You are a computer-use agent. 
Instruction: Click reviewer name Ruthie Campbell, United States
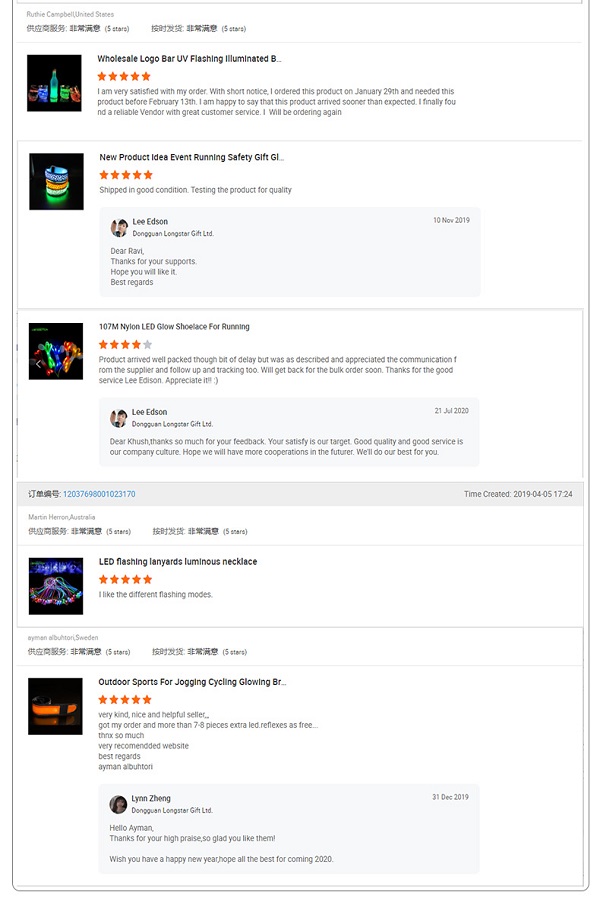click(70, 14)
